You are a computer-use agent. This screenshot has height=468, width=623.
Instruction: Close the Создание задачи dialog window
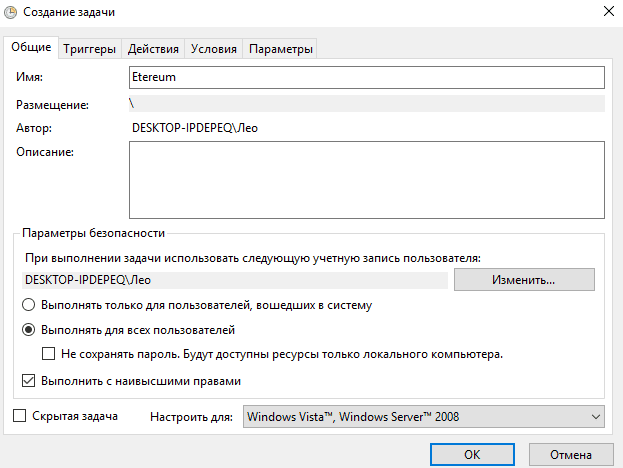[608, 12]
